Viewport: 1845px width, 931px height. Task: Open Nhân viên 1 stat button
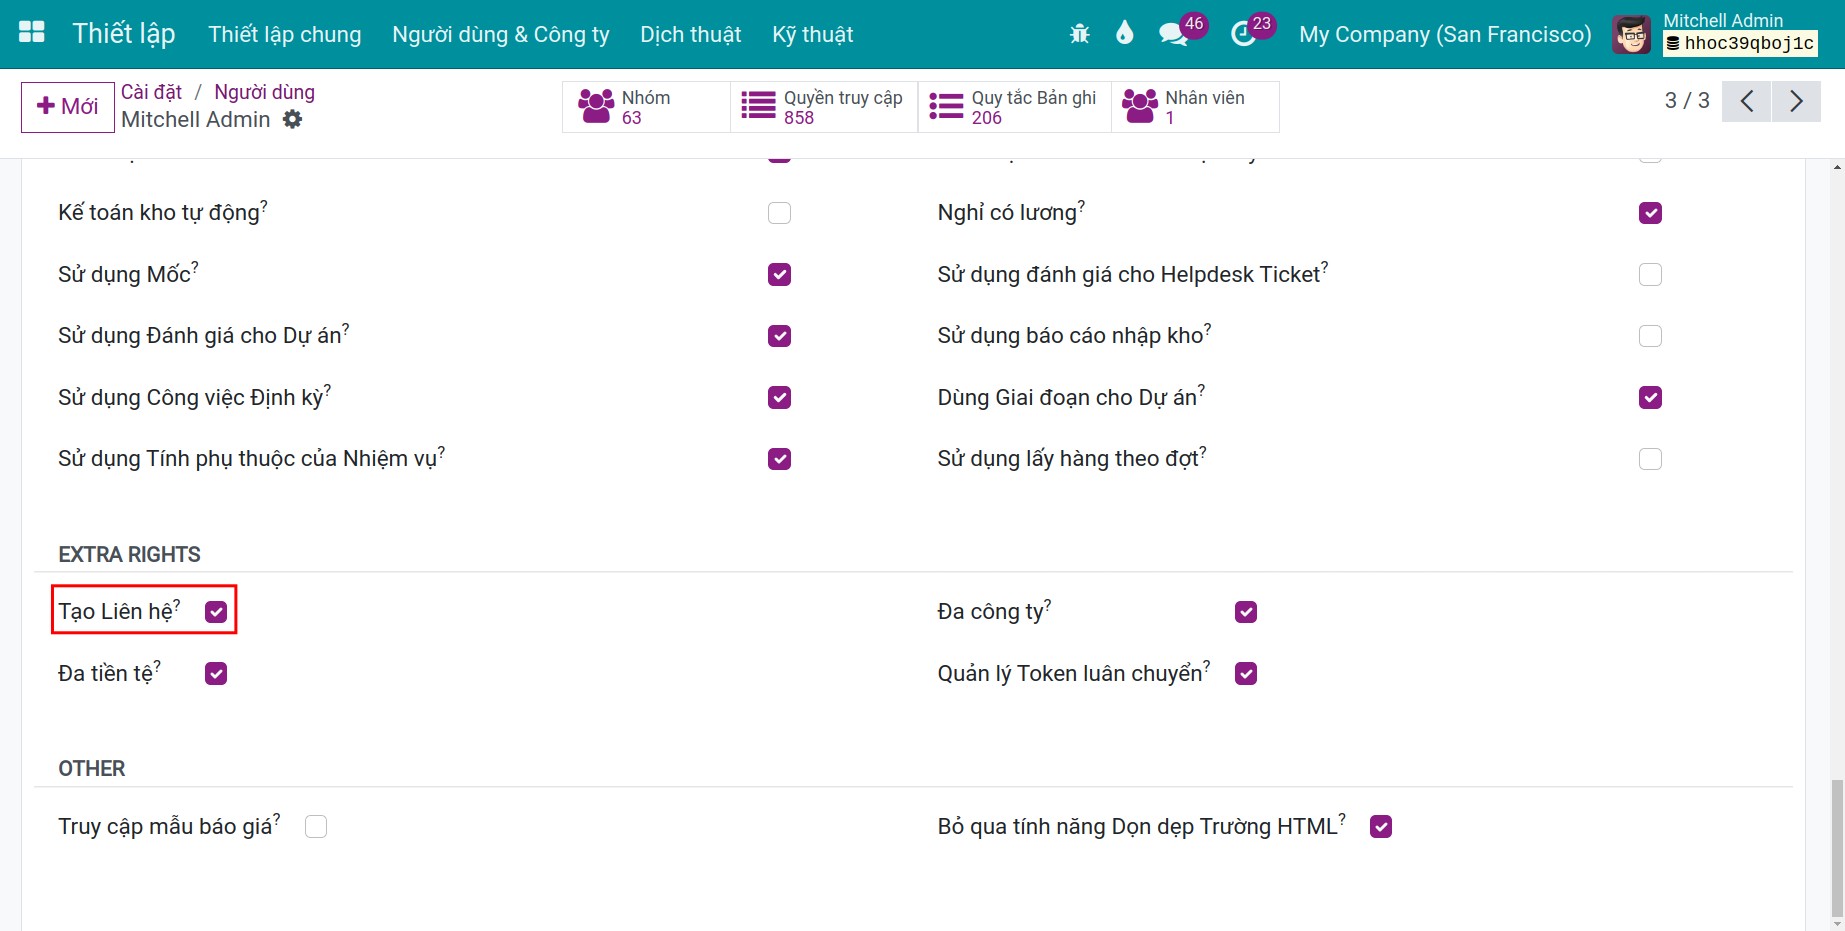tap(1196, 106)
